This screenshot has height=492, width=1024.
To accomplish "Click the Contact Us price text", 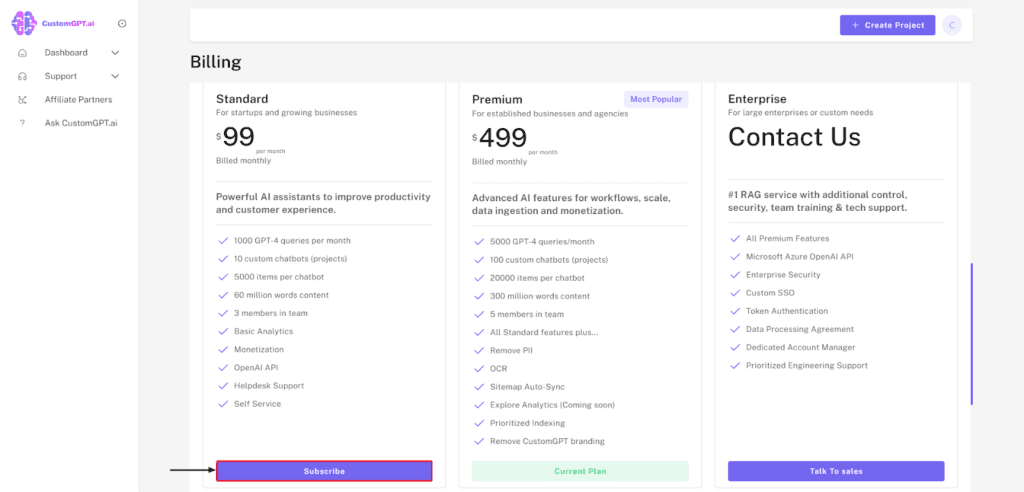I will [794, 137].
